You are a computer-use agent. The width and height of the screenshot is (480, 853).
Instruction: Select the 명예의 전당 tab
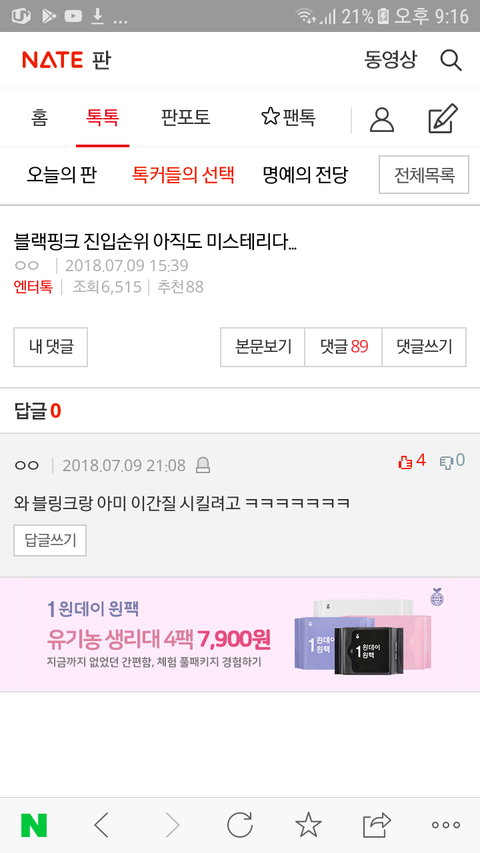tap(305, 175)
